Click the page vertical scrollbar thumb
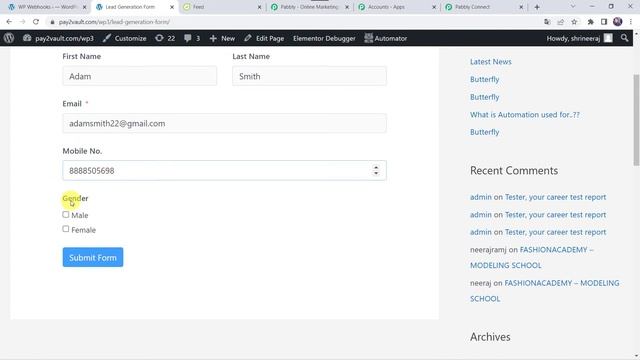 click(636, 120)
